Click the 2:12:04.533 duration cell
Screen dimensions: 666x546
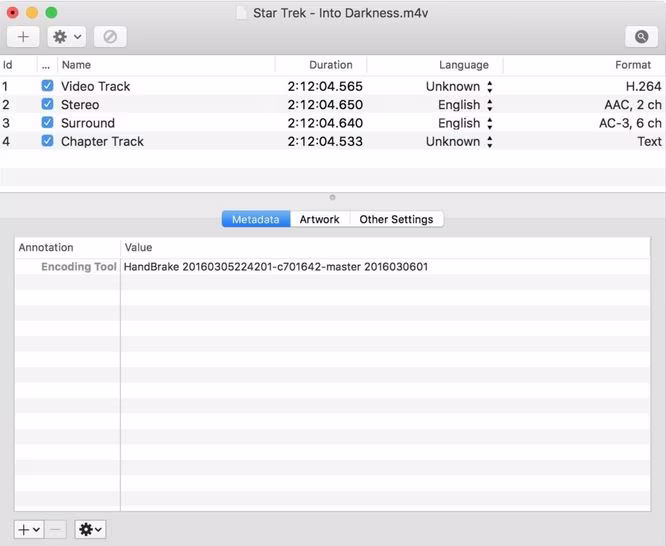point(325,141)
